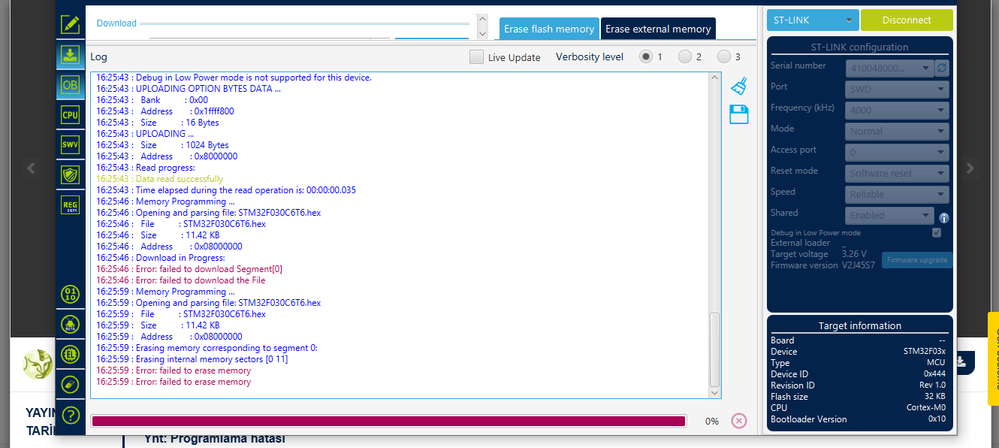Open the Access port dropdown
Screen dimensions: 999x448
coord(897,152)
